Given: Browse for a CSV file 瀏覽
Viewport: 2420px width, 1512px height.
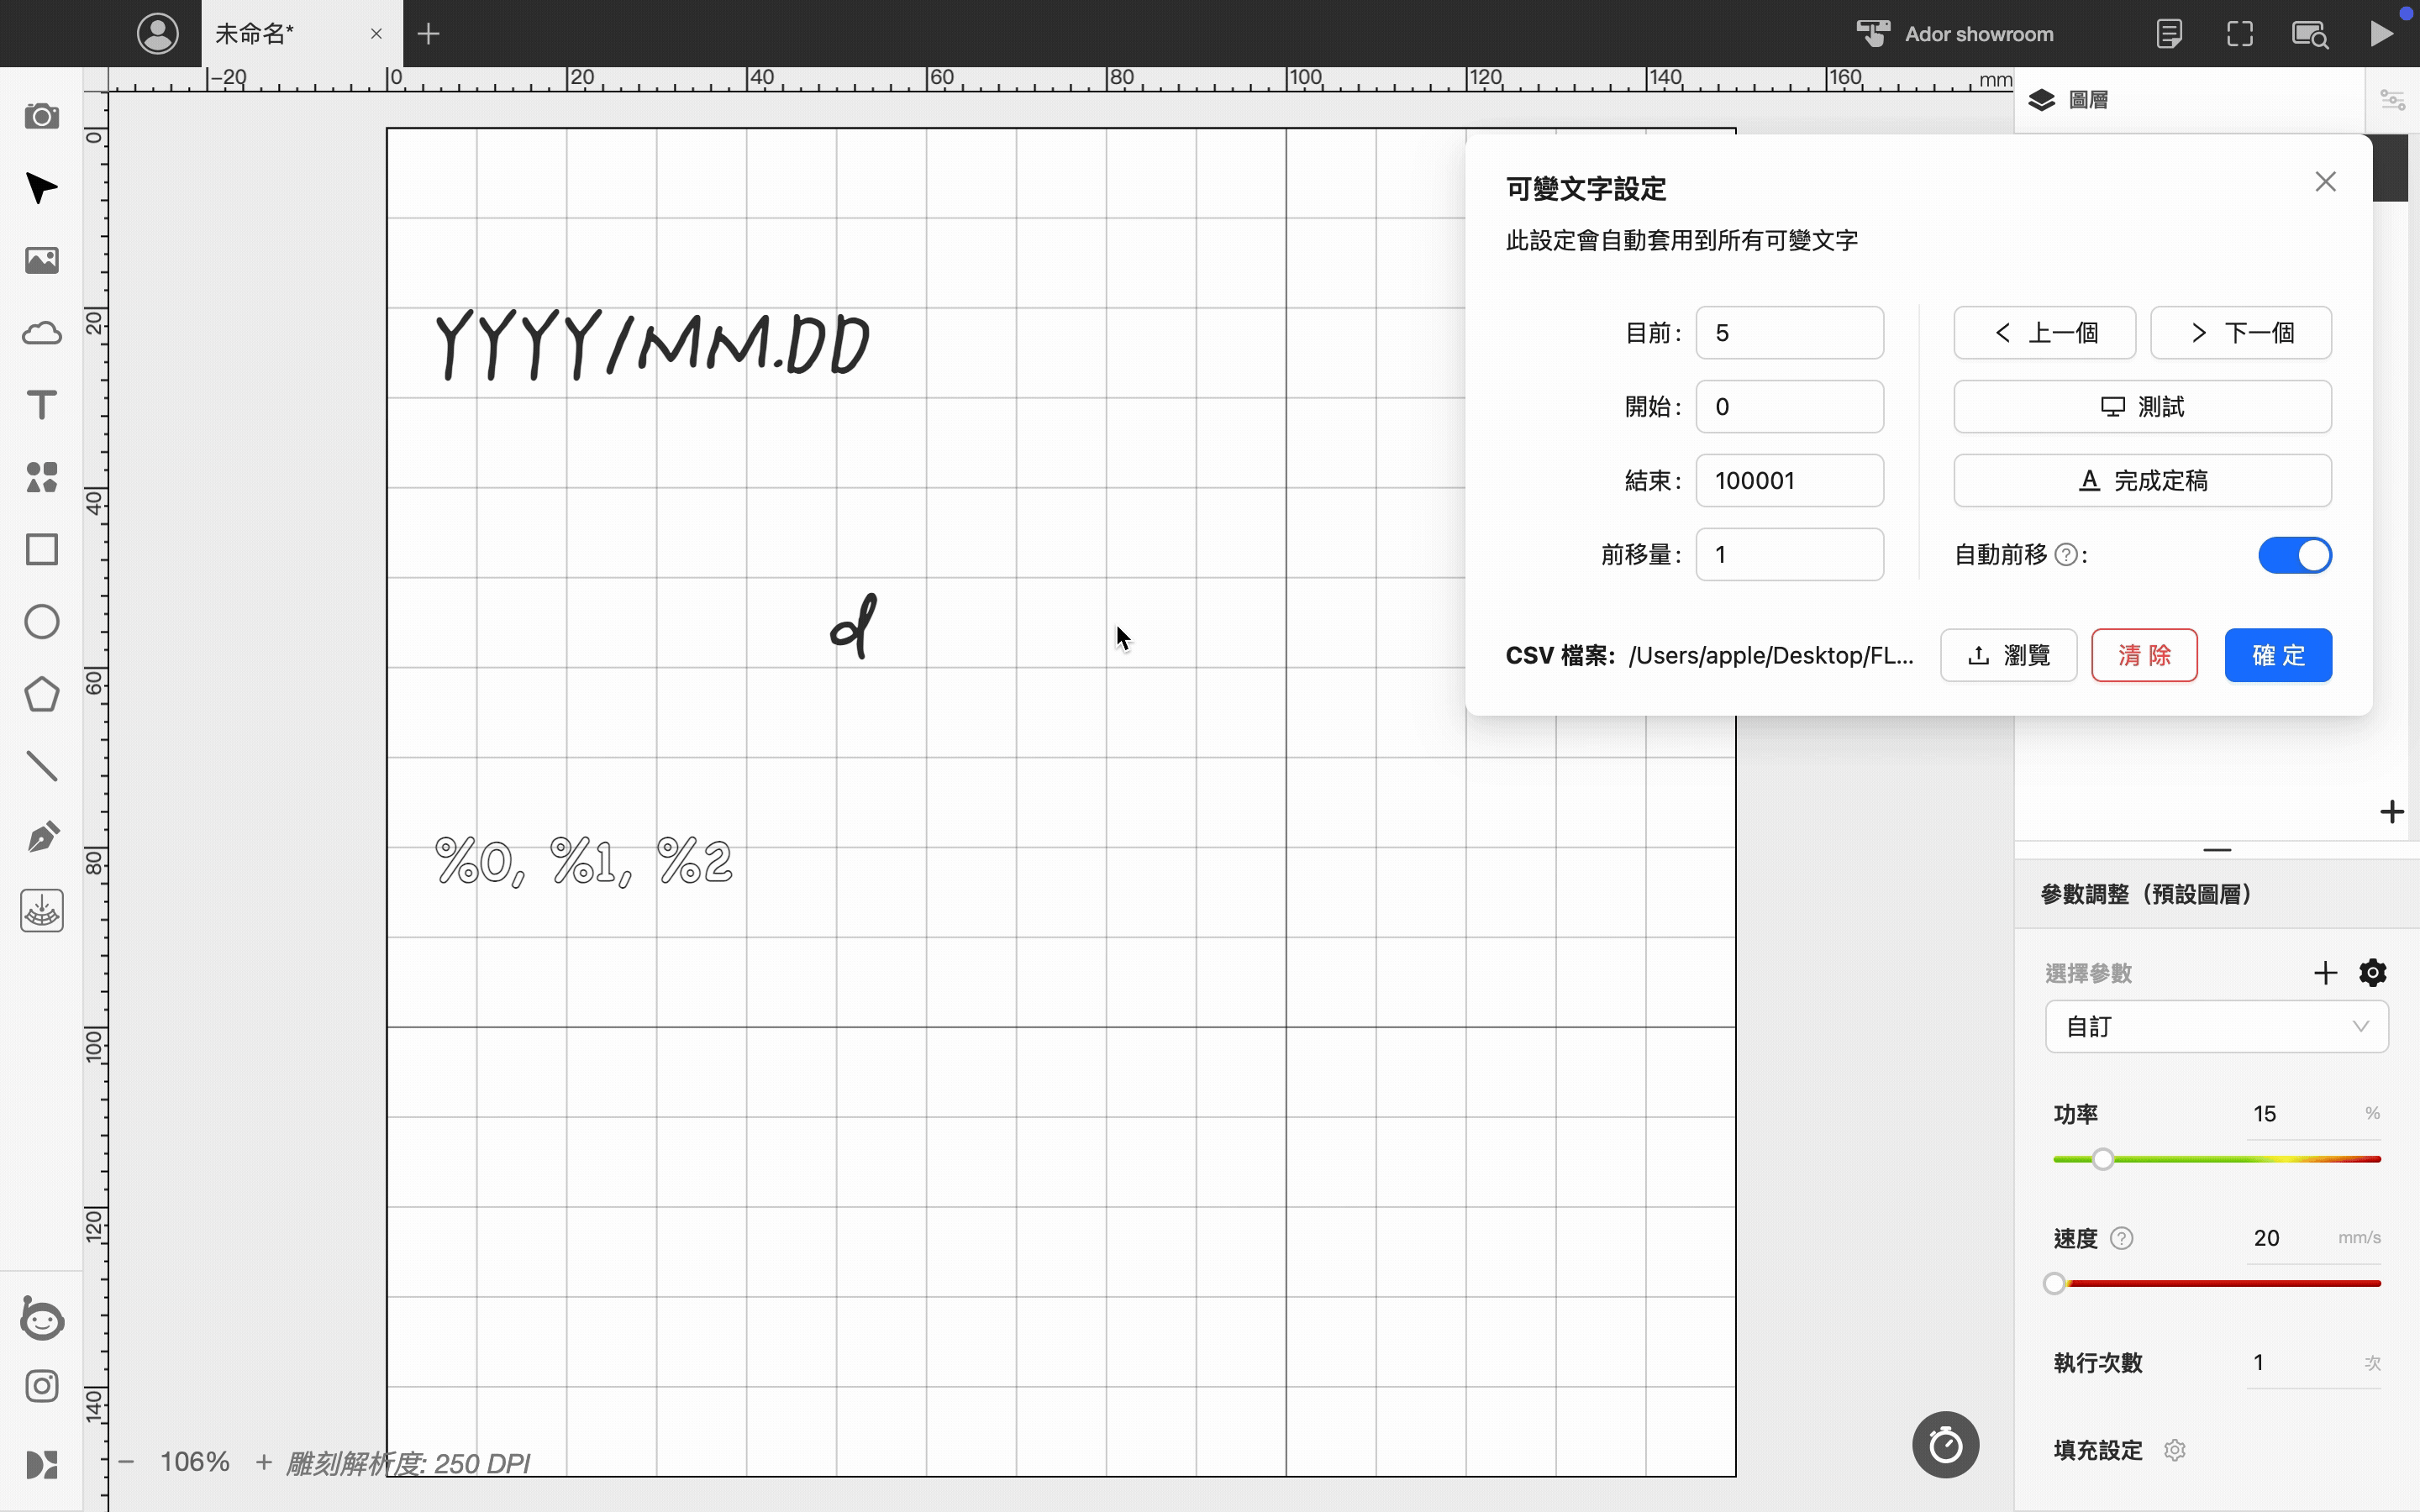Looking at the screenshot, I should click(x=2008, y=656).
